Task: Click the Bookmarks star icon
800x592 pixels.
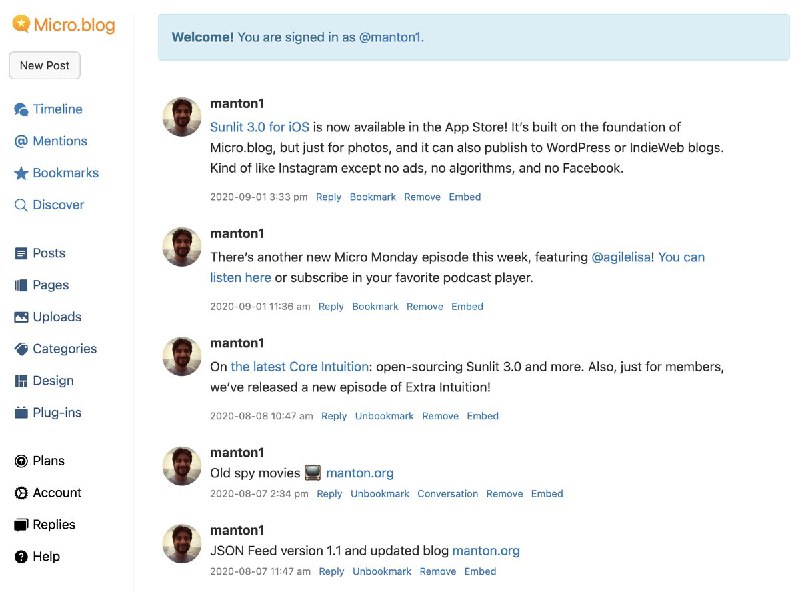Action: [x=21, y=173]
